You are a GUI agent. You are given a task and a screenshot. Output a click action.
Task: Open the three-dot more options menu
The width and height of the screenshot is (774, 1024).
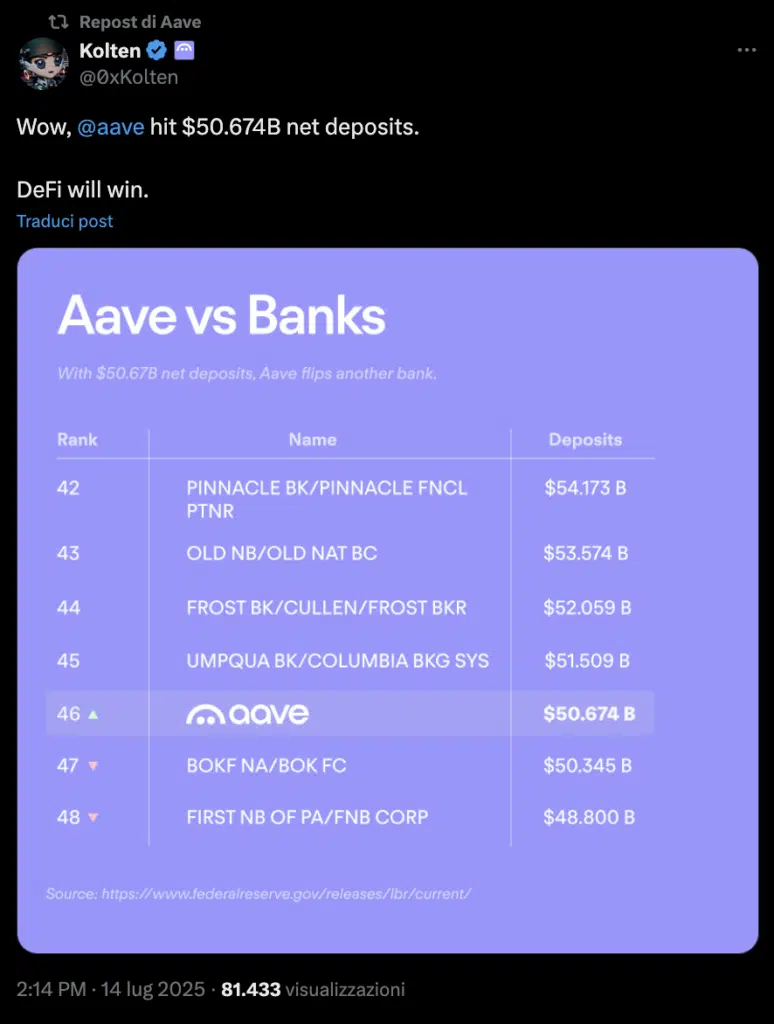tap(746, 50)
